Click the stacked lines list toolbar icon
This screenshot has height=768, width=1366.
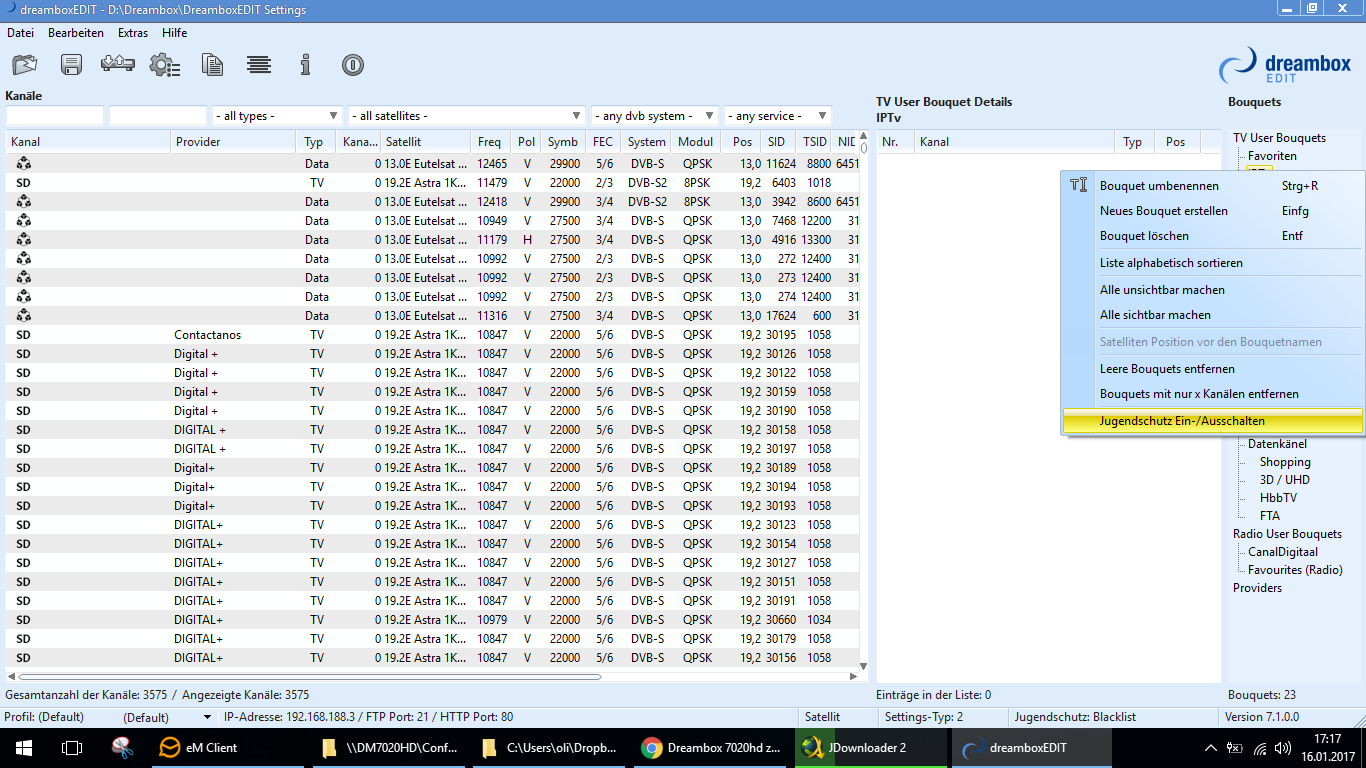[259, 65]
